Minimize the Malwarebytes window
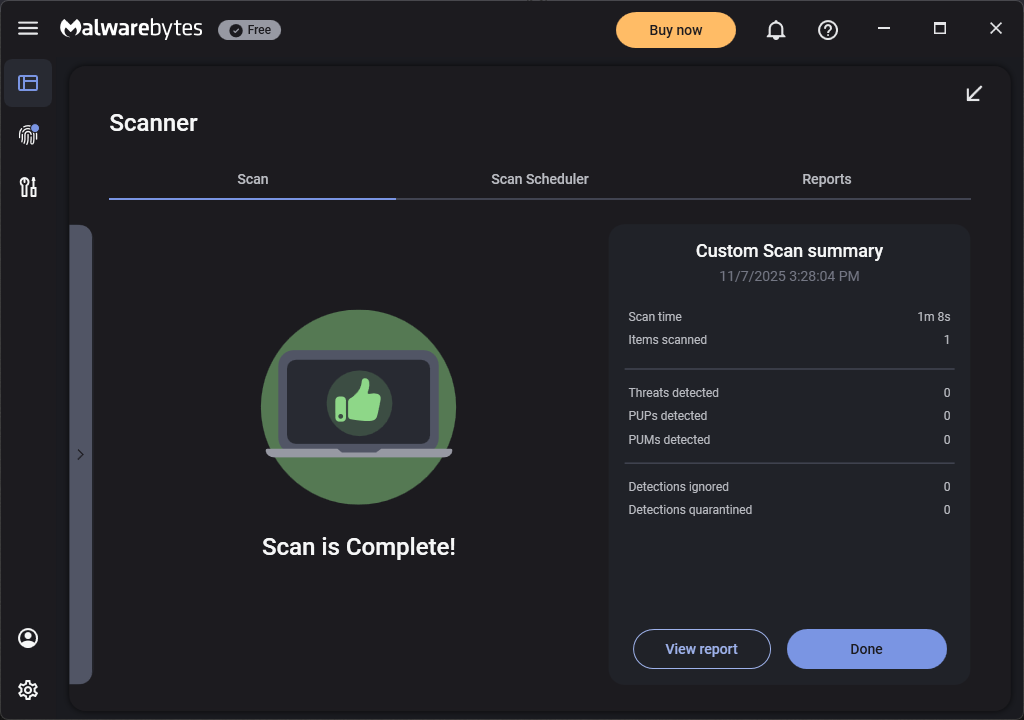The width and height of the screenshot is (1024, 720). pos(884,28)
